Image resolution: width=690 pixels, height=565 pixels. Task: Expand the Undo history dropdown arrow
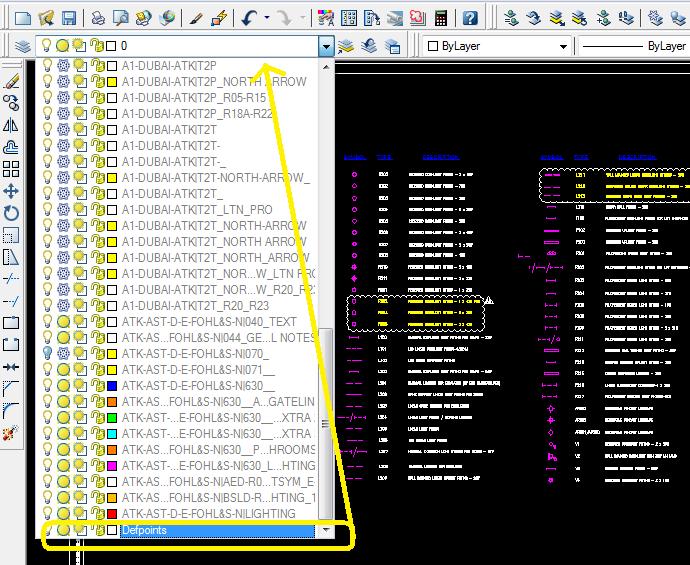[267, 18]
